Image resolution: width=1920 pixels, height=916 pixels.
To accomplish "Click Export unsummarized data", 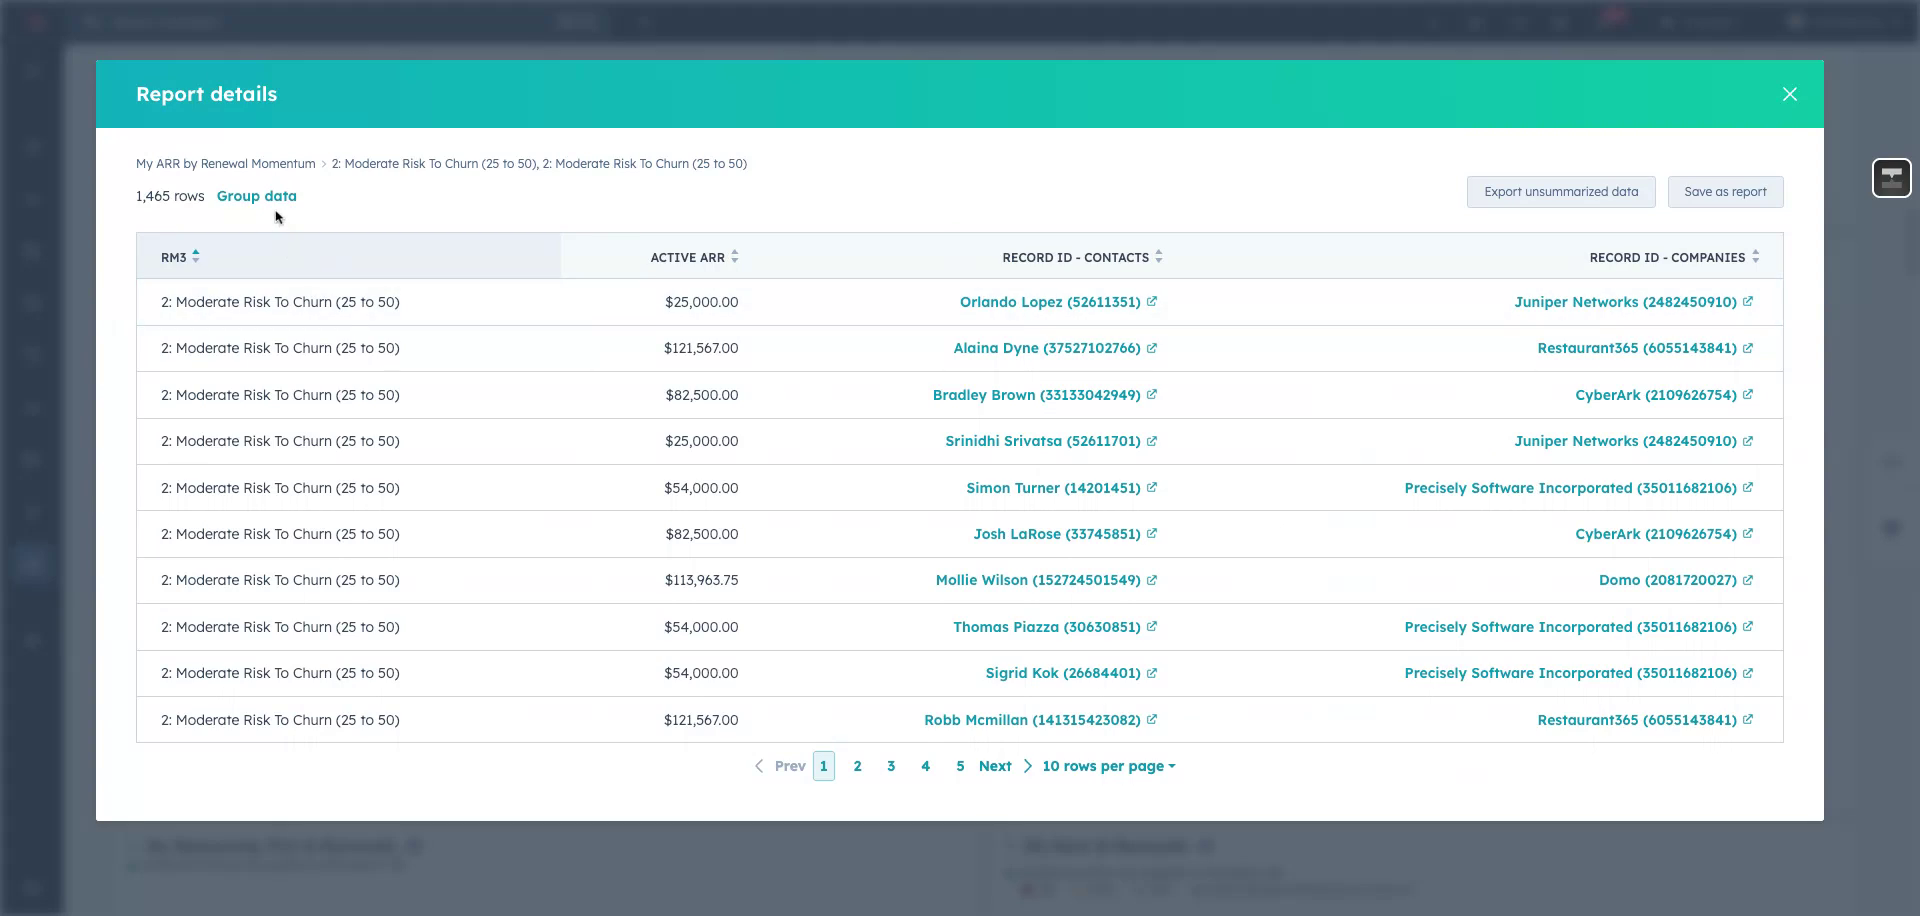I will click(1561, 191).
